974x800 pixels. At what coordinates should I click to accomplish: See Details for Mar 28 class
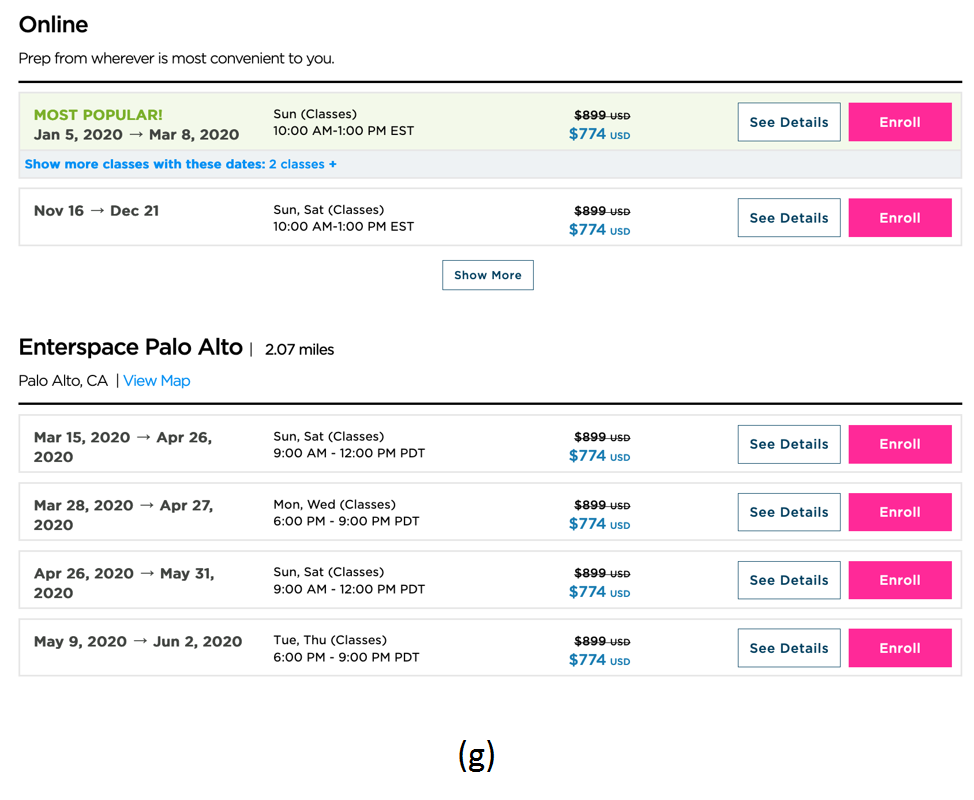[x=788, y=512]
